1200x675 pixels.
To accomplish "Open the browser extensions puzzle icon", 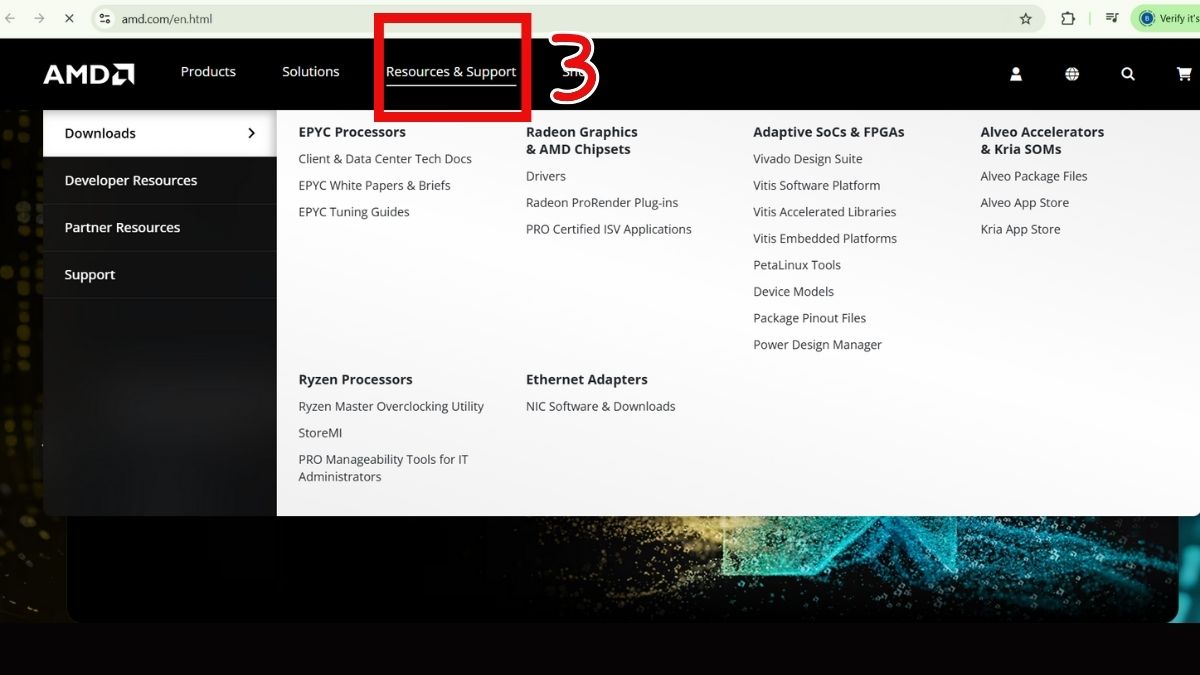I will pos(1068,19).
